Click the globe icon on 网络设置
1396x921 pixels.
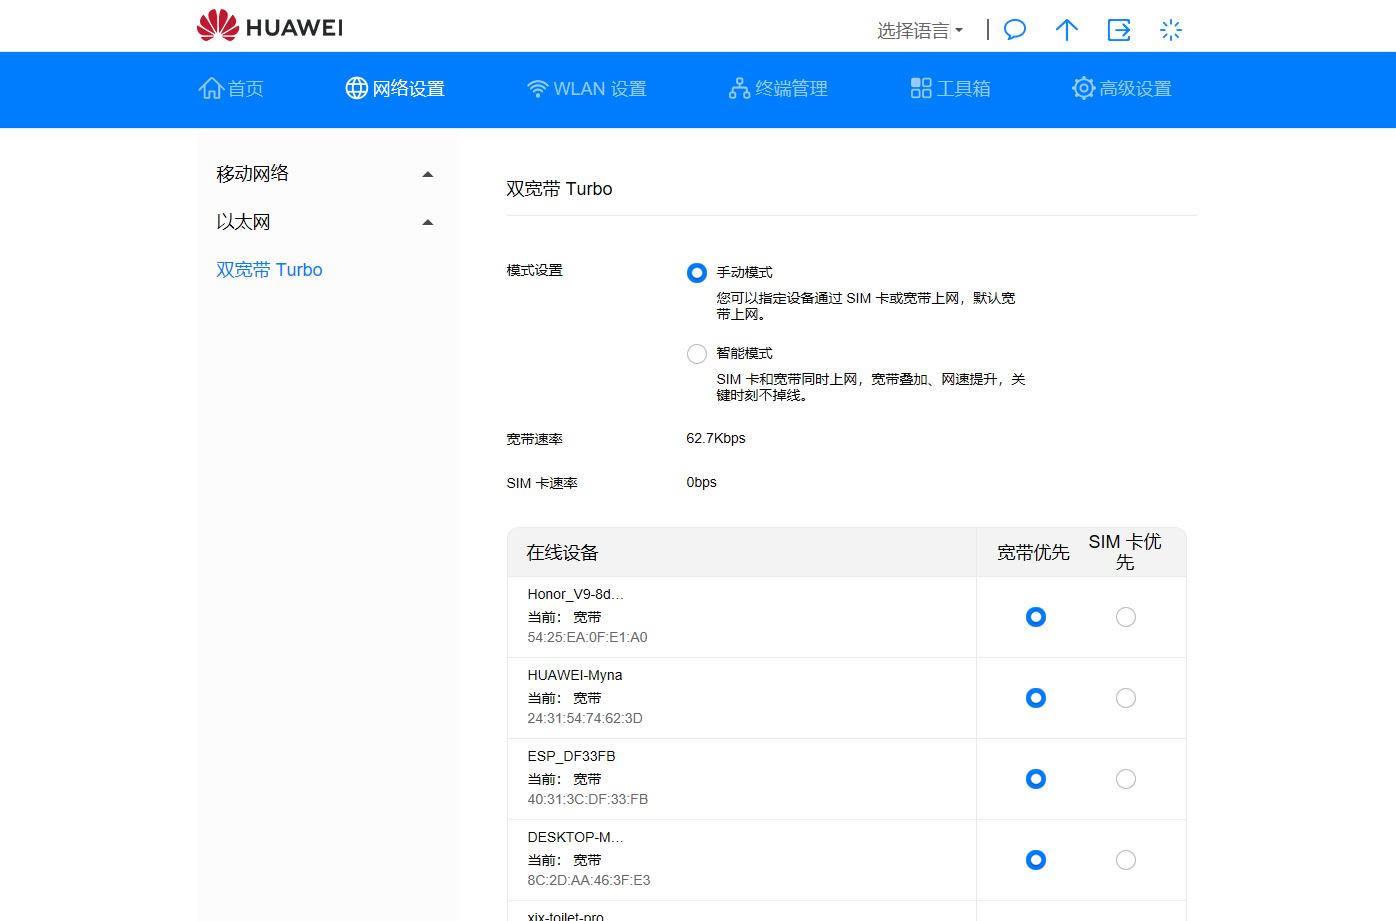356,88
